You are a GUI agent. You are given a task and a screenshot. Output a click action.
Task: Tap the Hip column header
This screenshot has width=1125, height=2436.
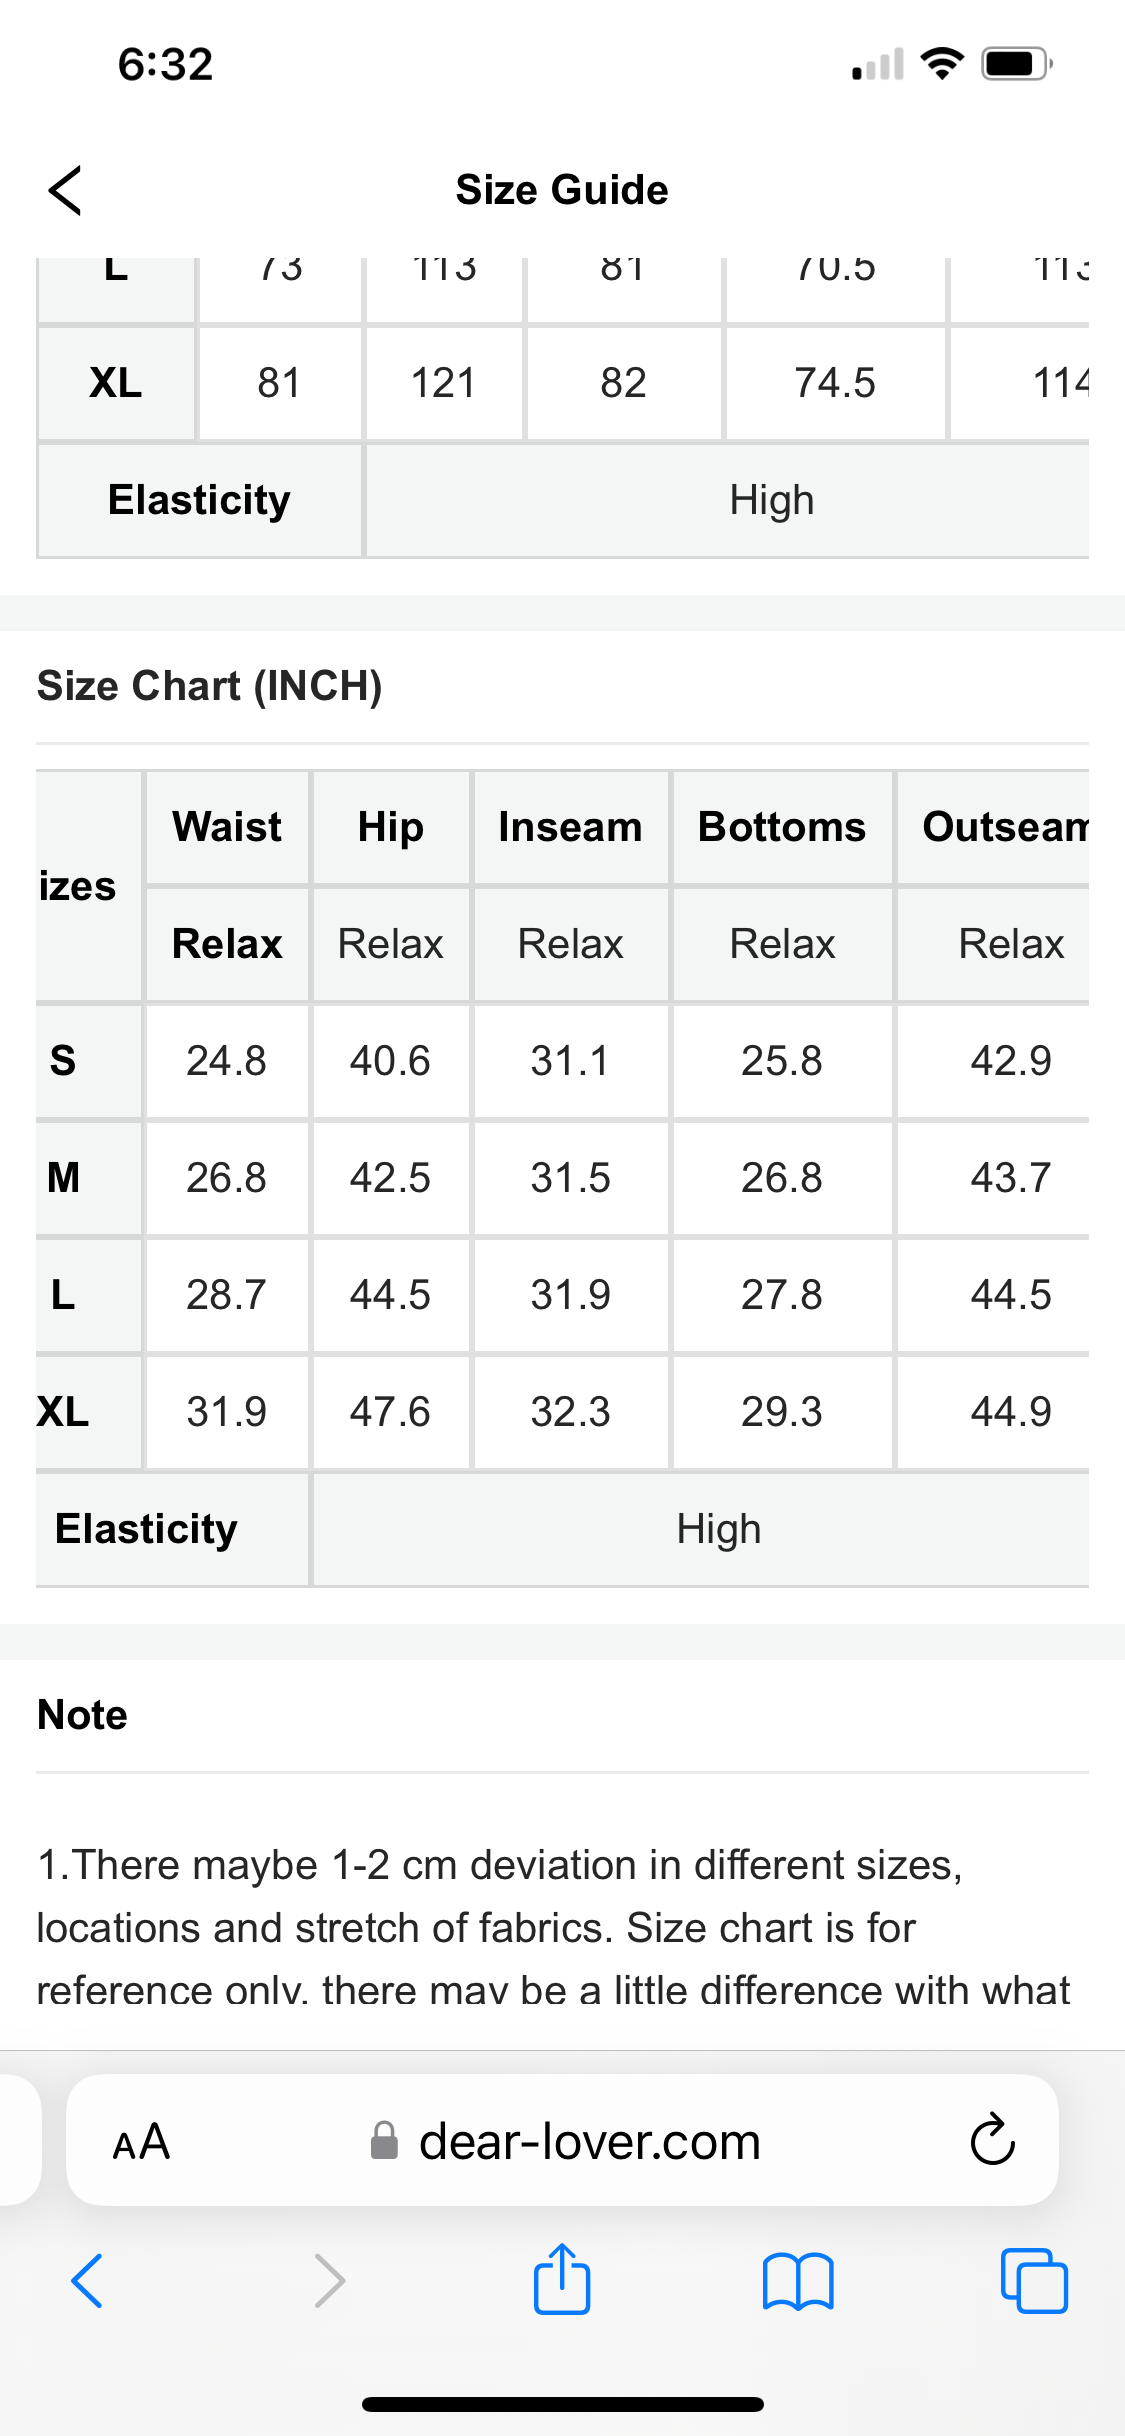point(390,827)
